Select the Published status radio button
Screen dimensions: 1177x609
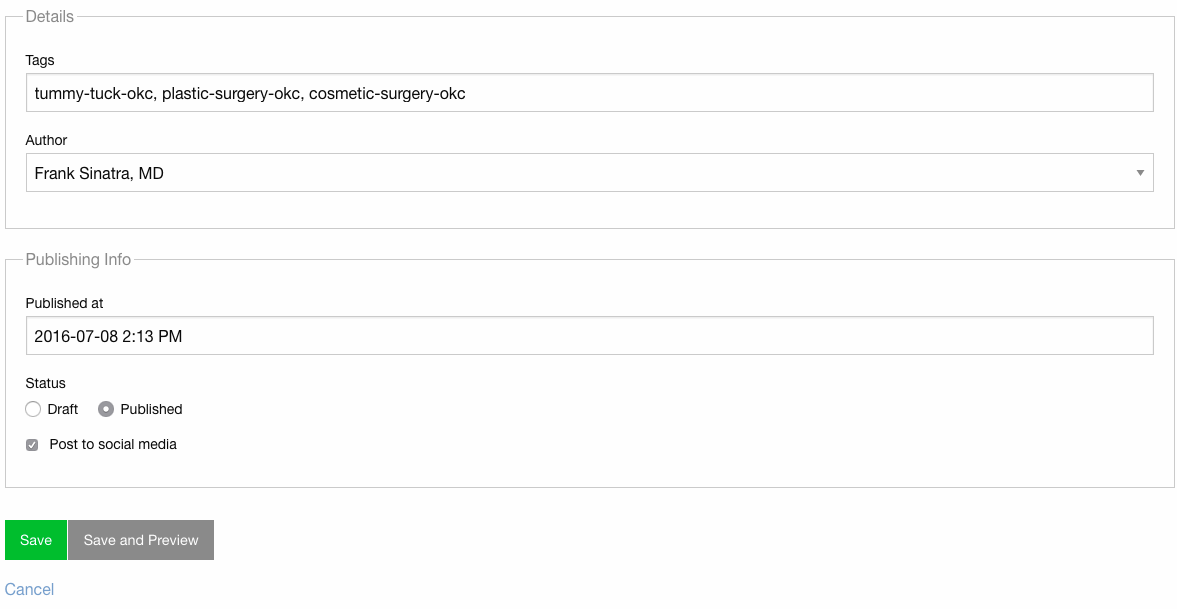pos(106,409)
